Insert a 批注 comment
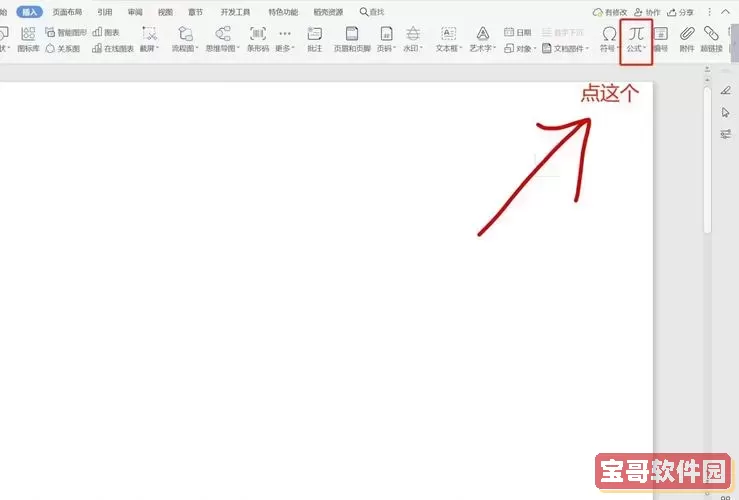The image size is (739, 500). click(314, 40)
